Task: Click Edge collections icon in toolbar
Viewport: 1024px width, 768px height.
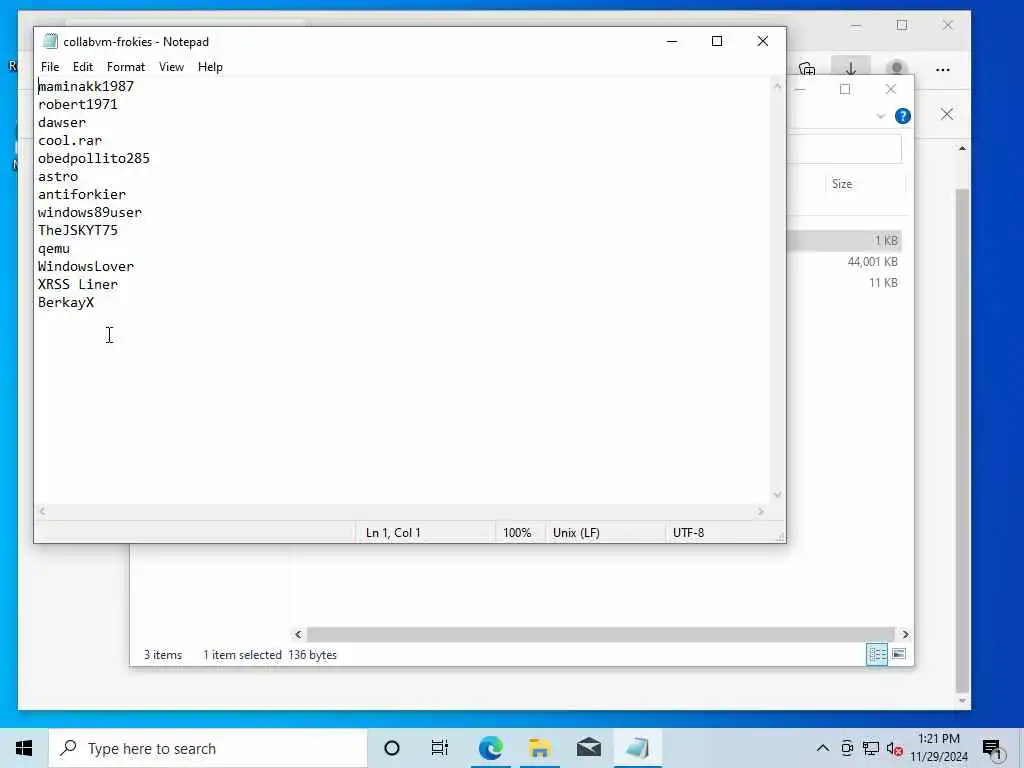Action: click(807, 69)
